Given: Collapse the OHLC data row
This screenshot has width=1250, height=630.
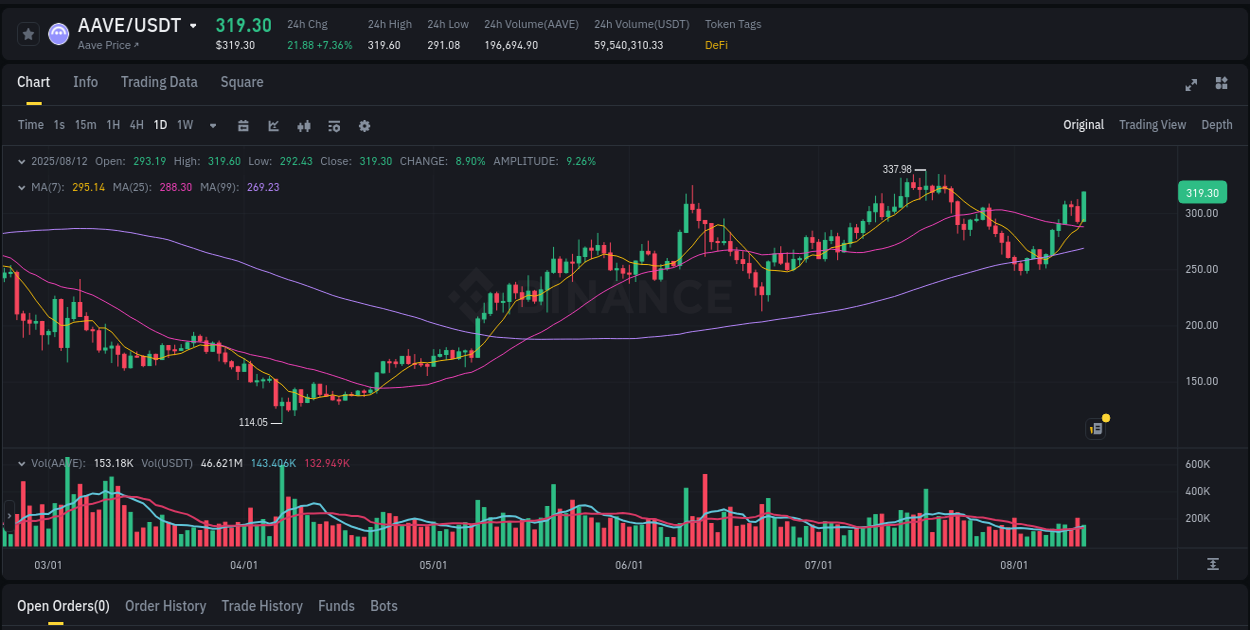Looking at the screenshot, I should pos(22,160).
